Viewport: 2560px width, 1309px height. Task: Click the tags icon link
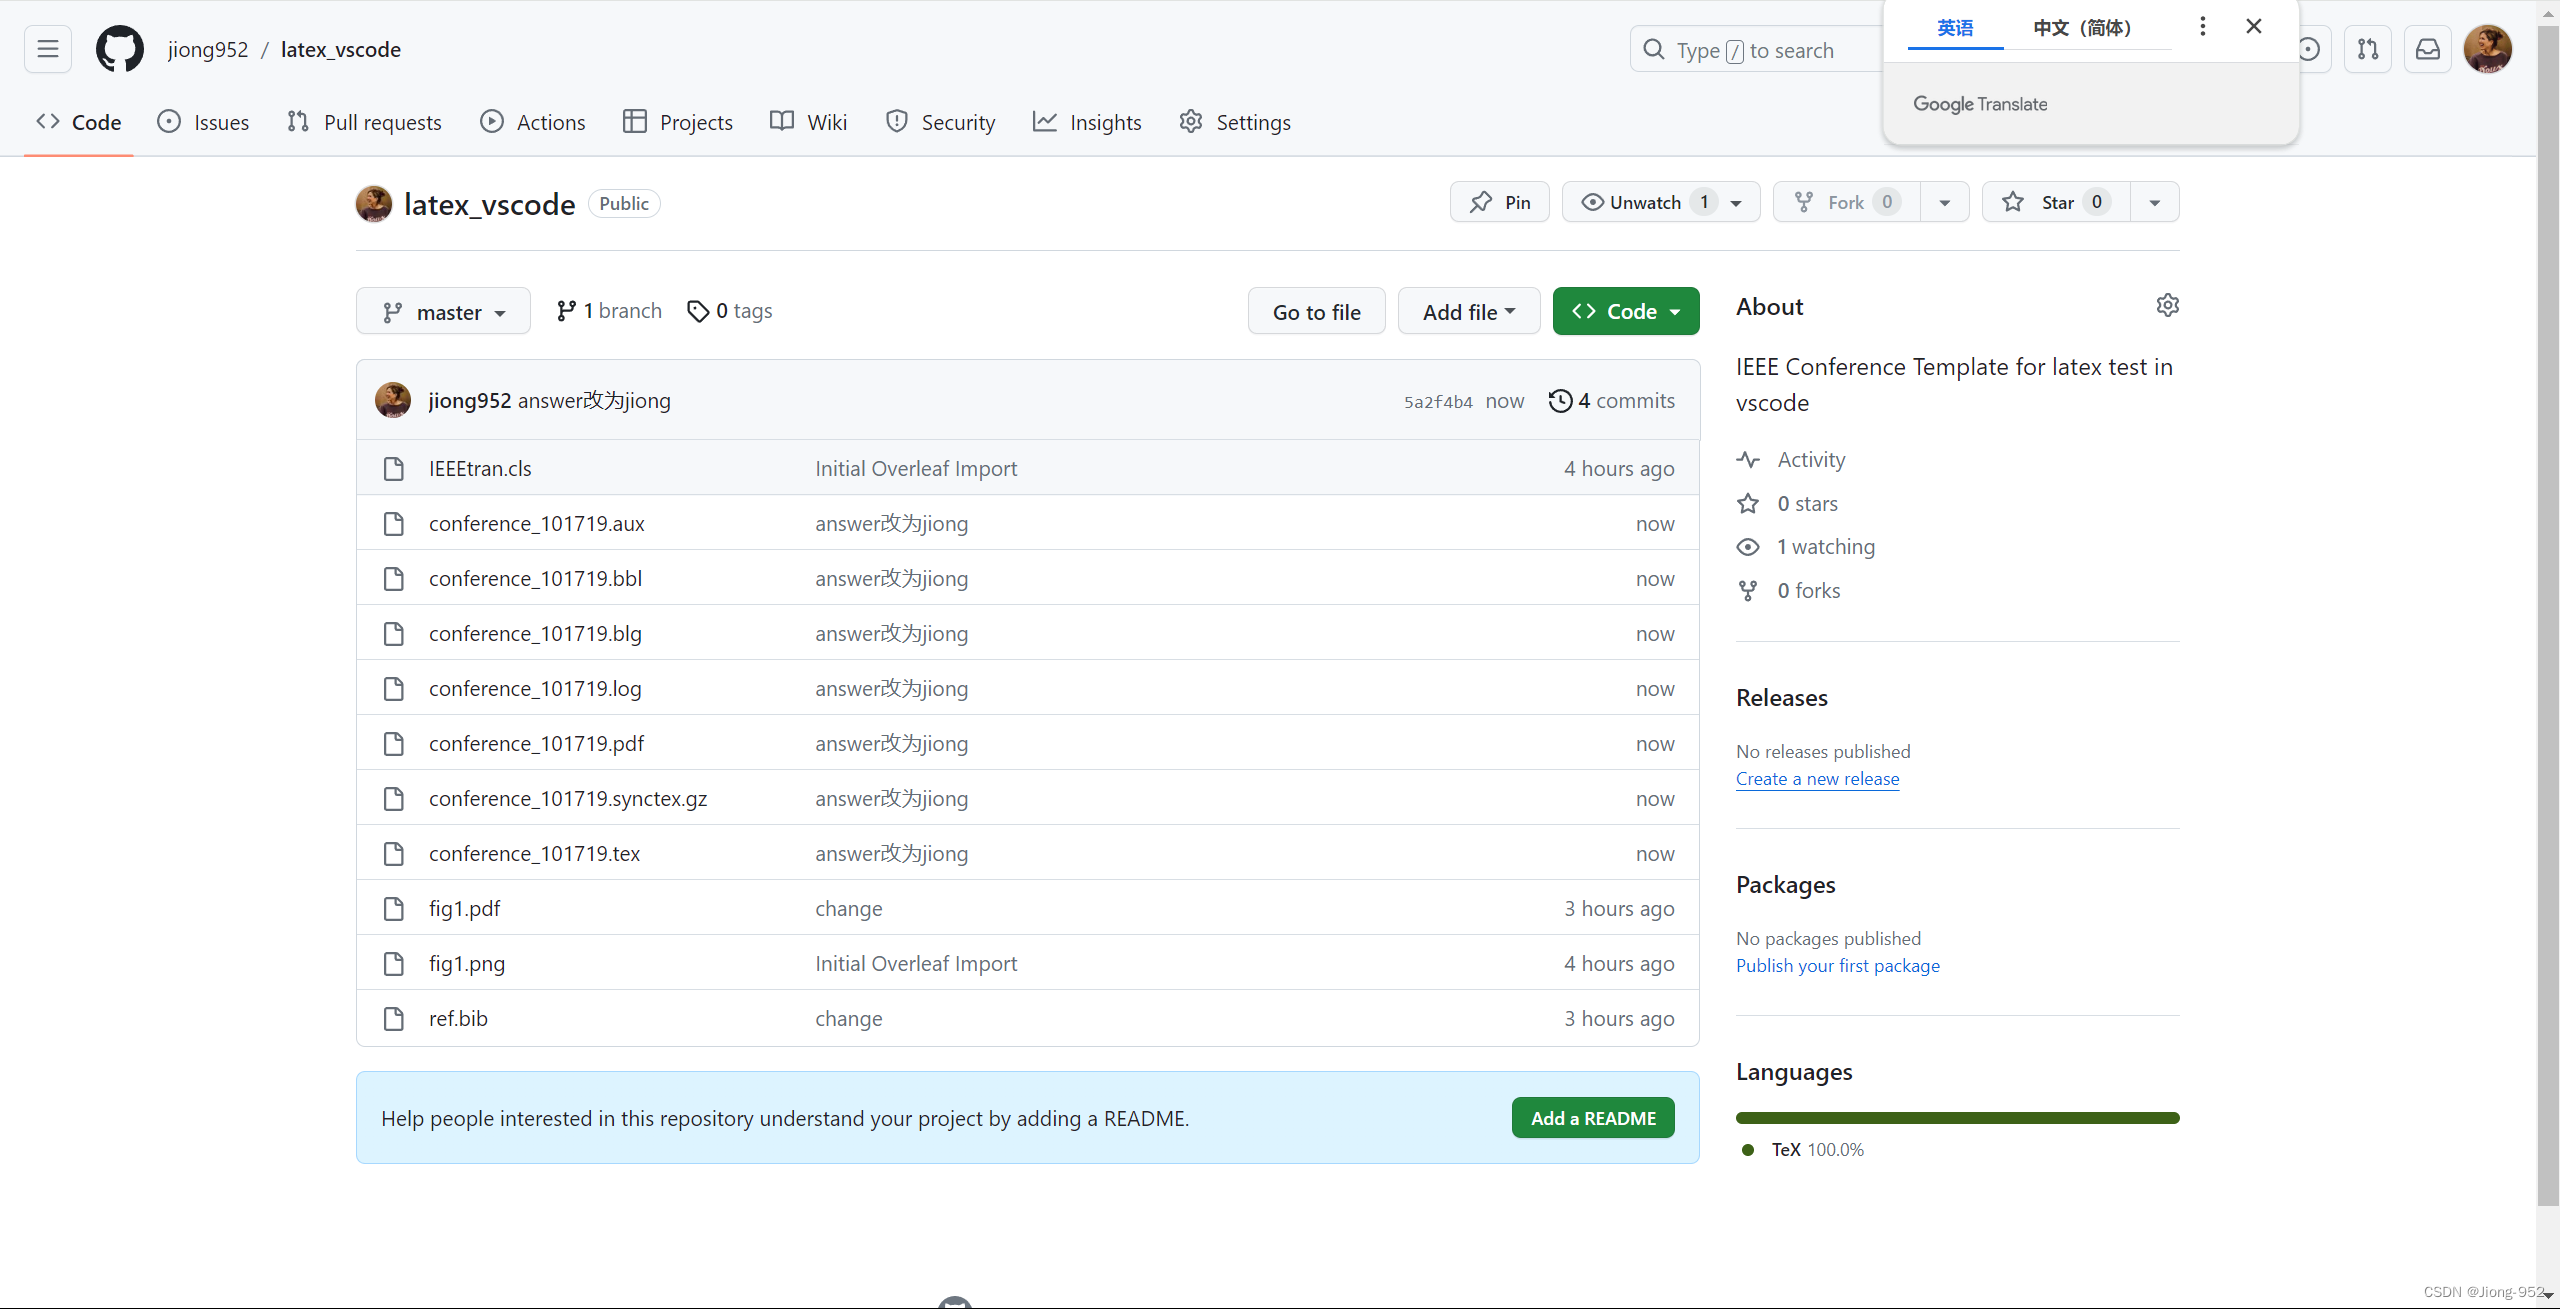(x=698, y=312)
